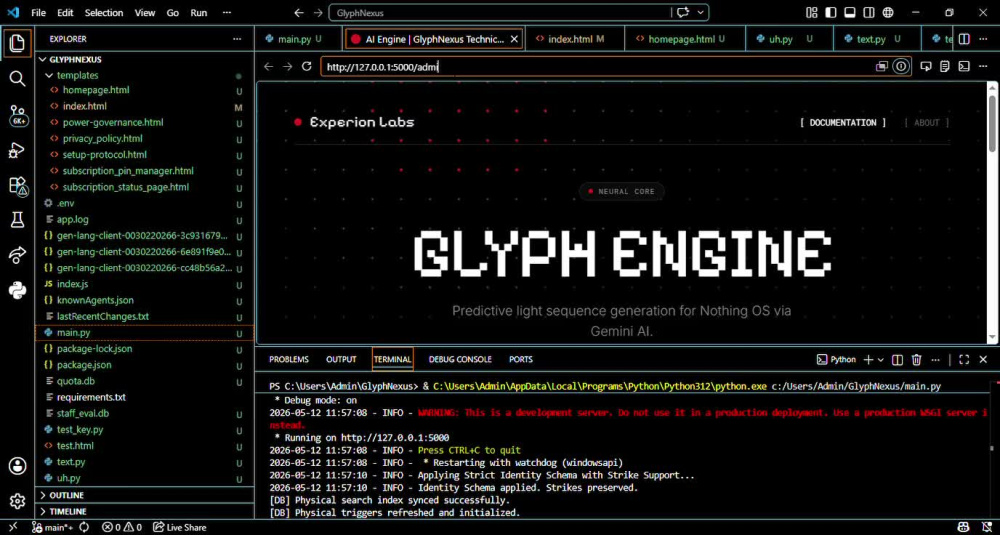The width and height of the screenshot is (1000, 535).
Task: Open the terminal icon in browser toolbar
Action: pos(965,66)
